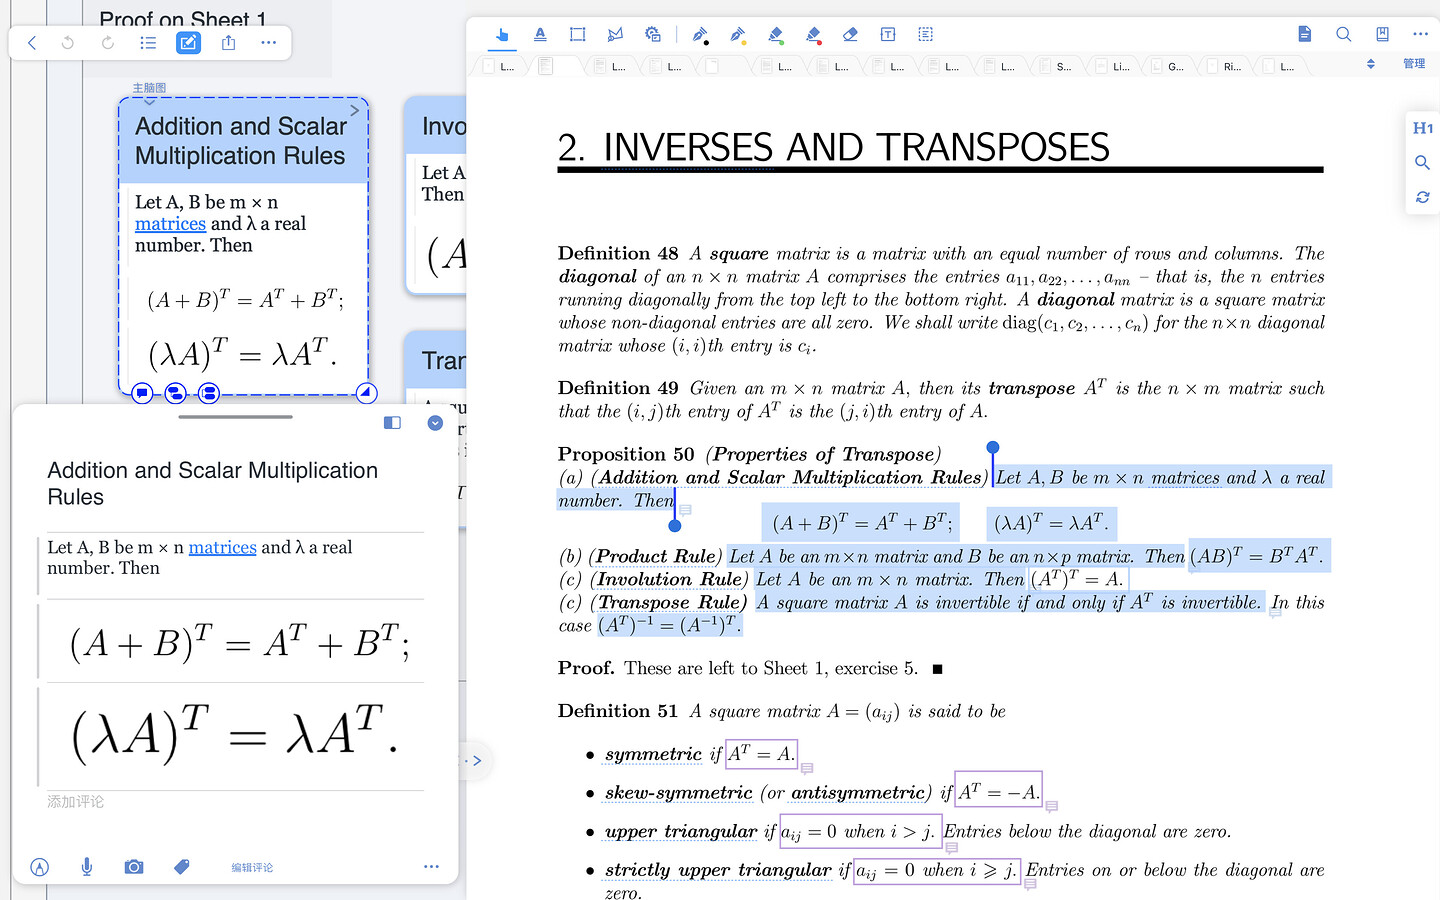Click the 添加评论 comment field

click(x=76, y=802)
